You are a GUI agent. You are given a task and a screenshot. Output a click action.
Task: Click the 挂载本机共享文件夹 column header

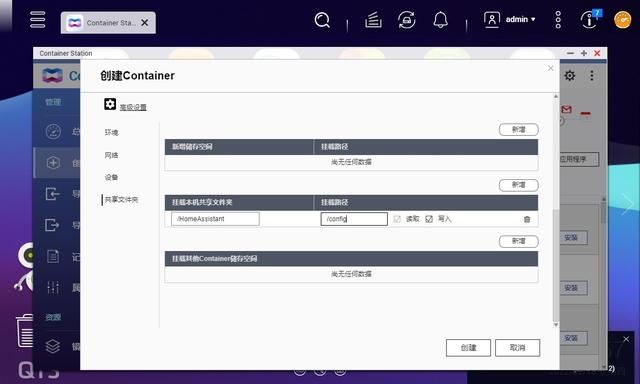[x=239, y=202]
